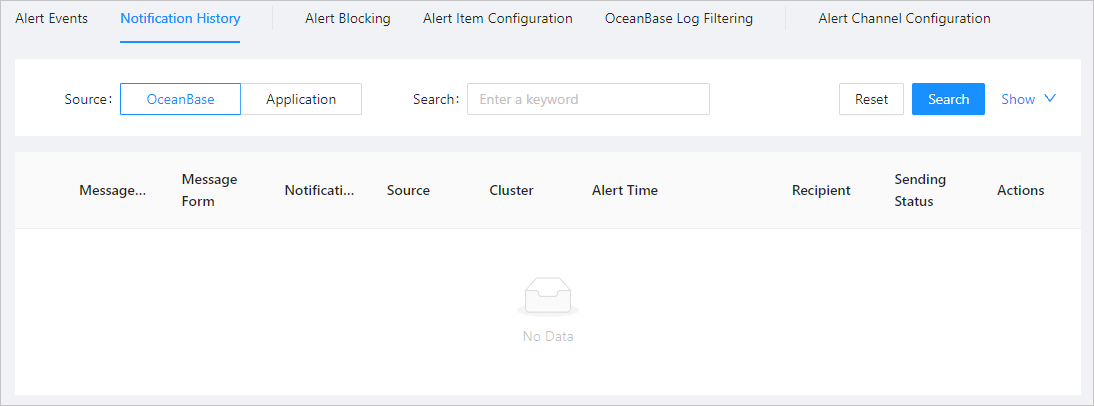Open the Alert Channel Configuration tab

point(904,18)
